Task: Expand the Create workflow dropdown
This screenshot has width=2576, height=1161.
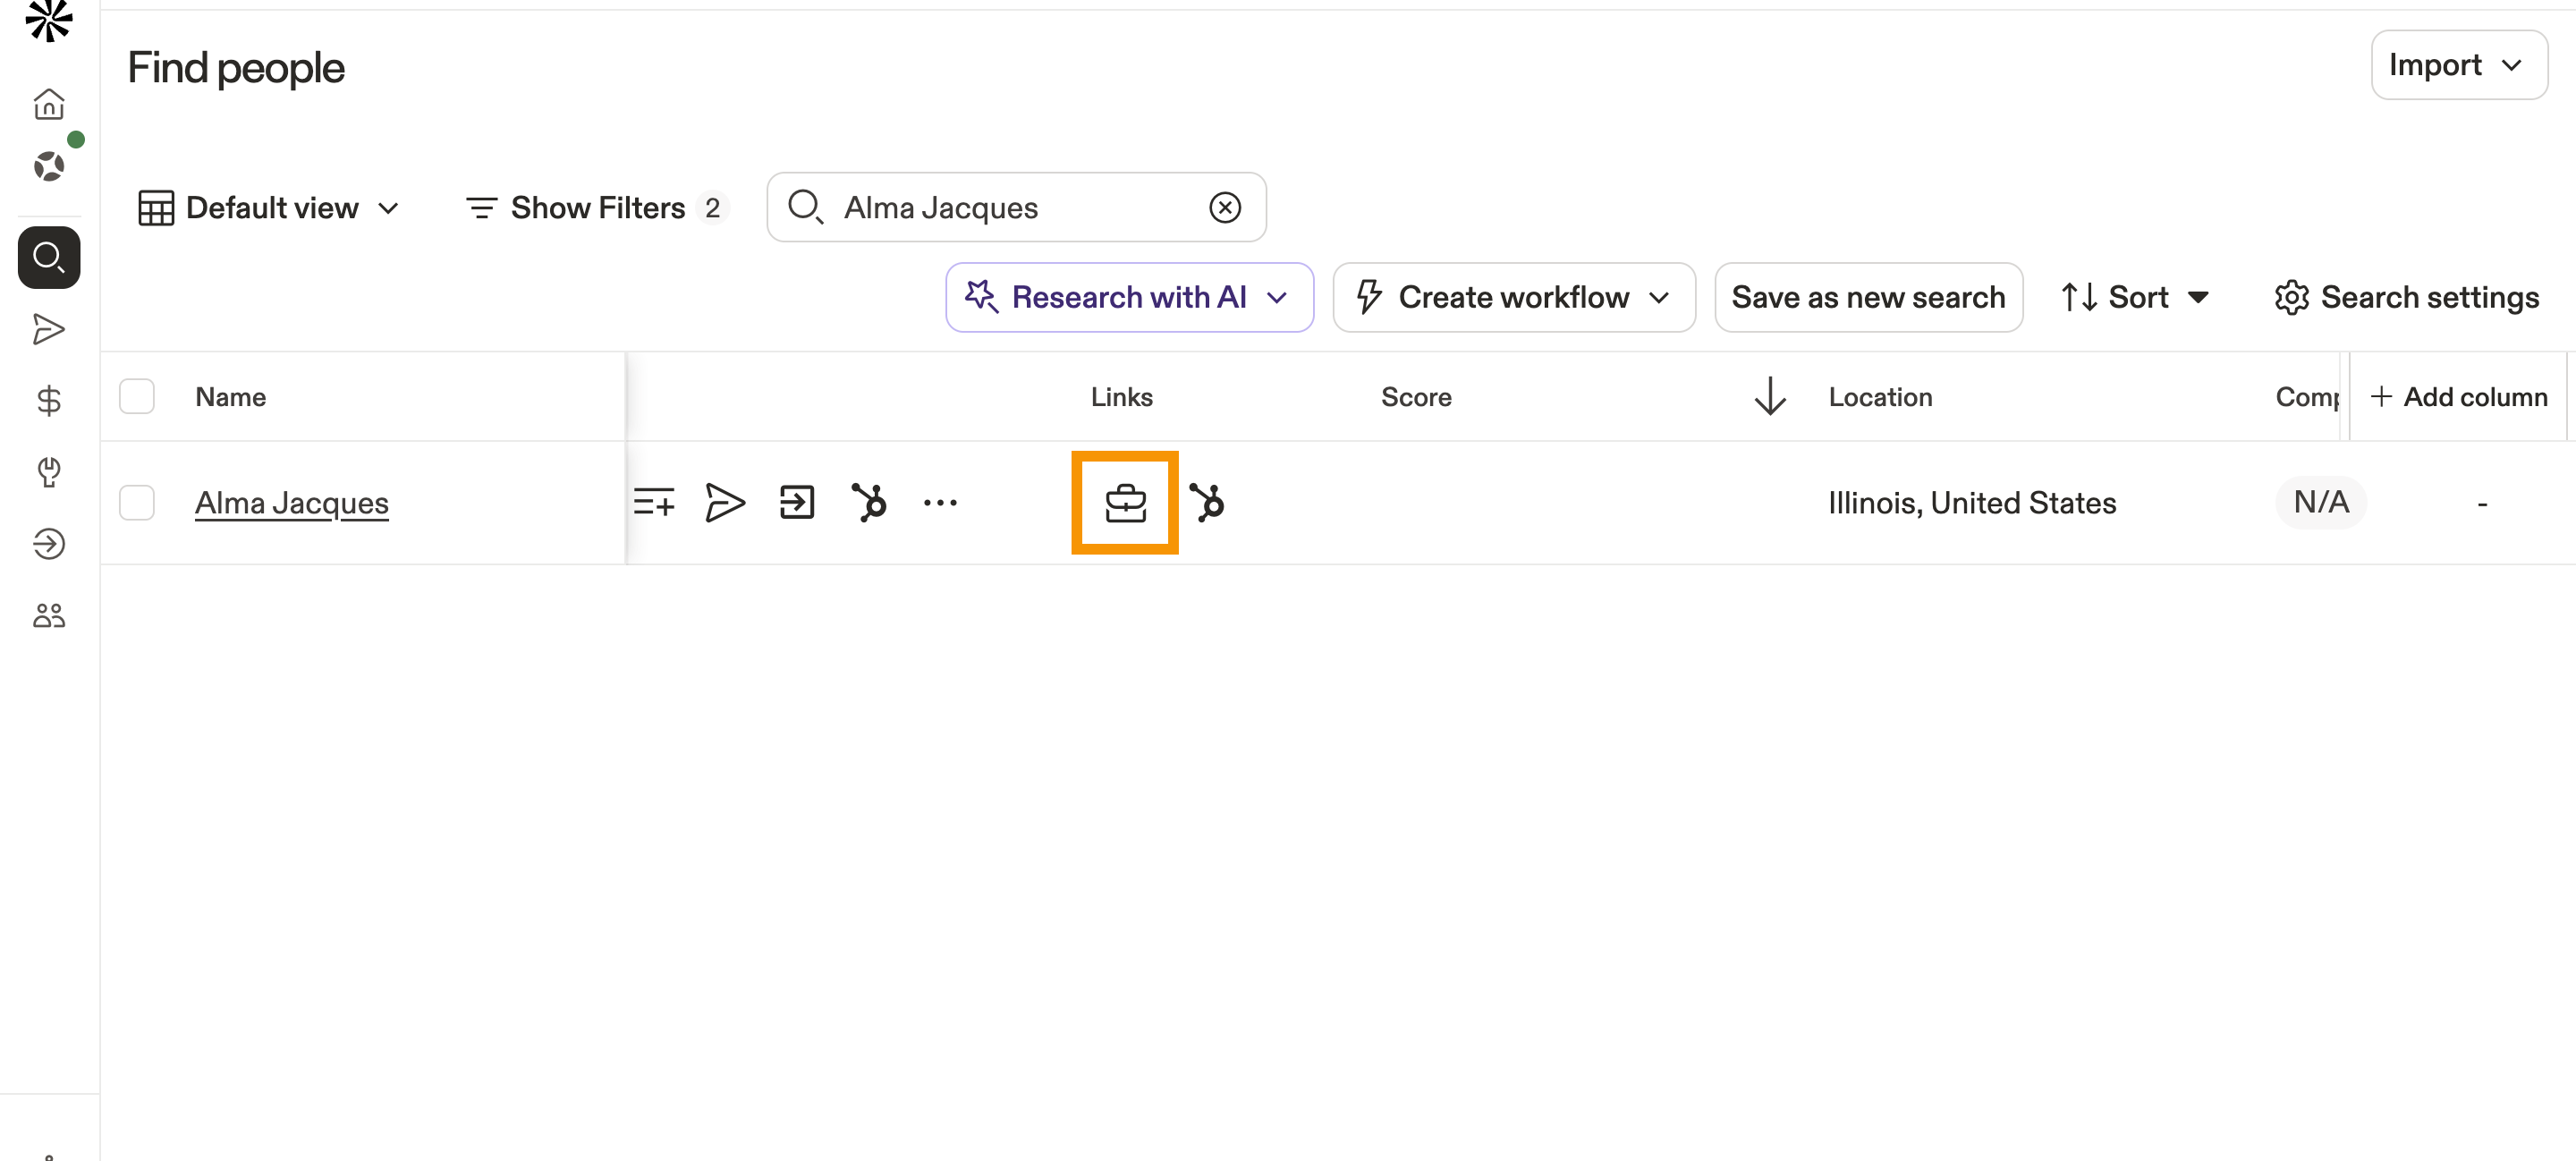Action: [x=1513, y=297]
